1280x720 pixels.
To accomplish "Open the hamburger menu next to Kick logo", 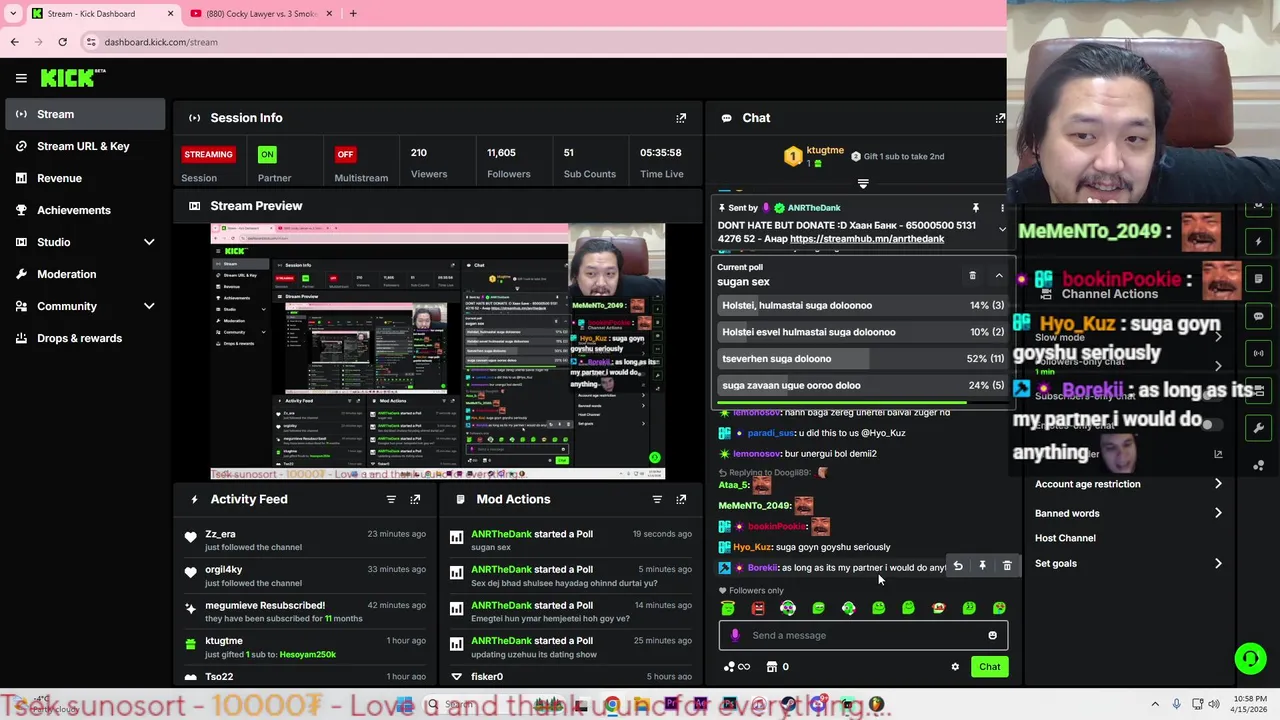I will (21, 78).
